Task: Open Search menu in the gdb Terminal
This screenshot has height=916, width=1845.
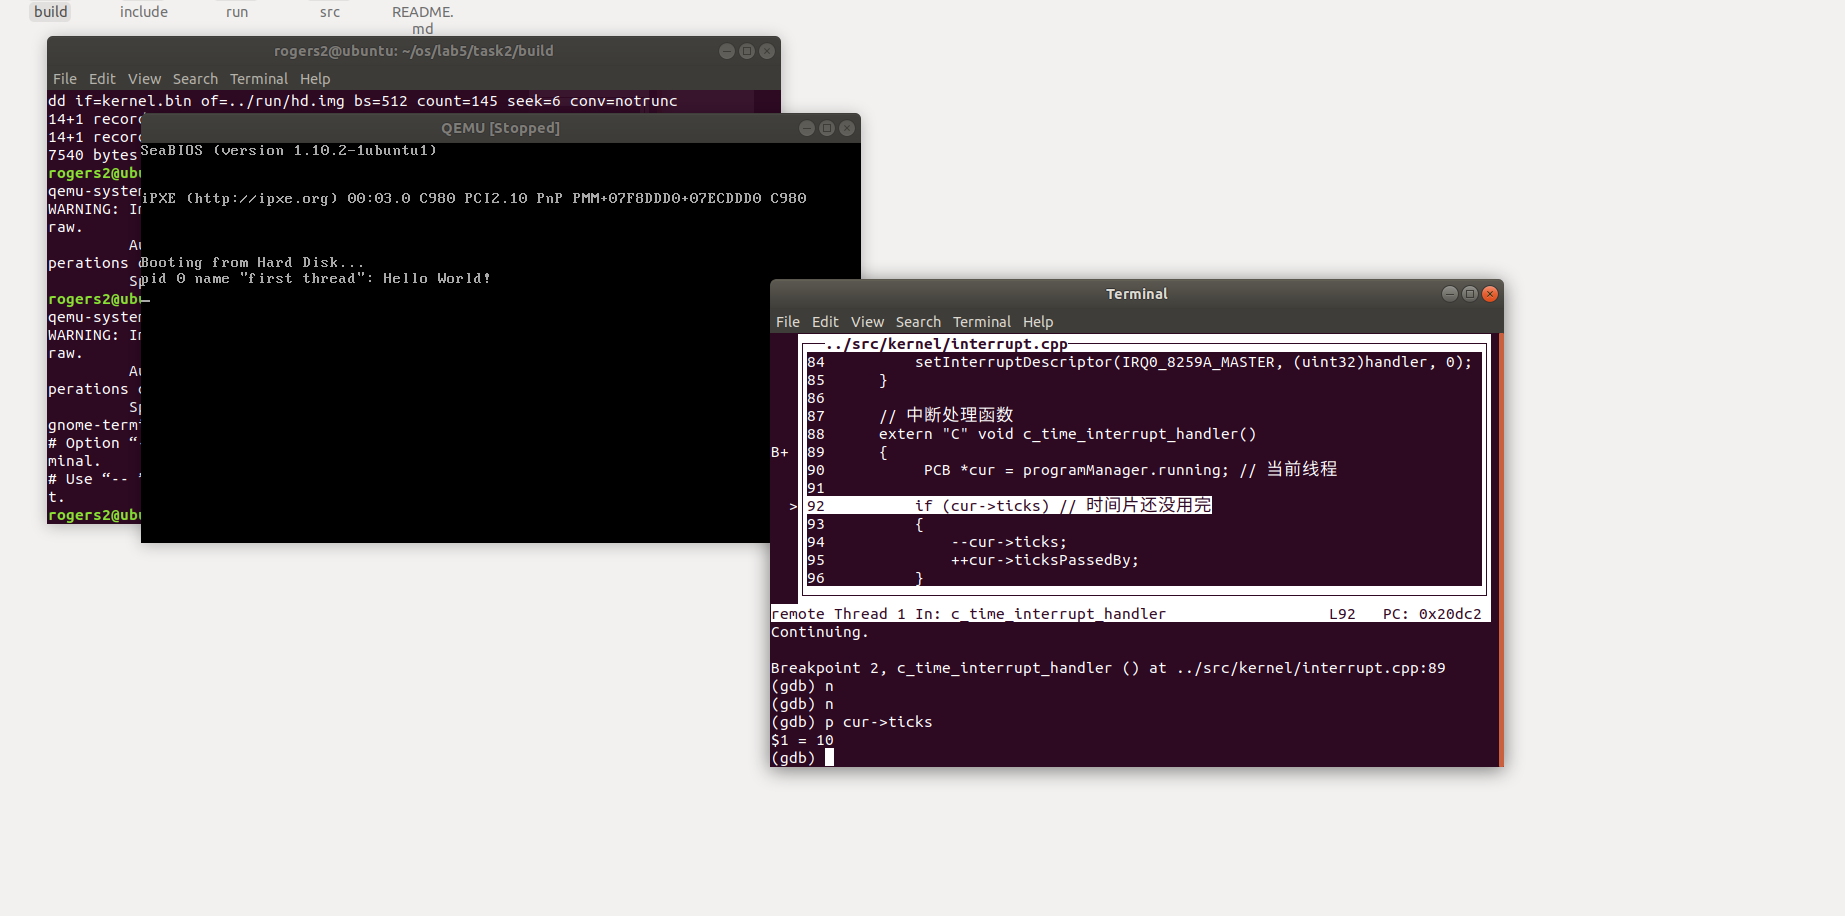Action: (x=918, y=322)
